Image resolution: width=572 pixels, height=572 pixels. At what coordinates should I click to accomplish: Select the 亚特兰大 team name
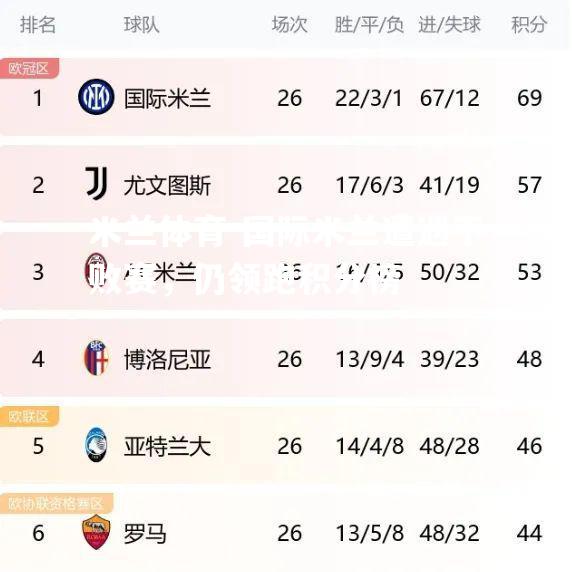(167, 446)
